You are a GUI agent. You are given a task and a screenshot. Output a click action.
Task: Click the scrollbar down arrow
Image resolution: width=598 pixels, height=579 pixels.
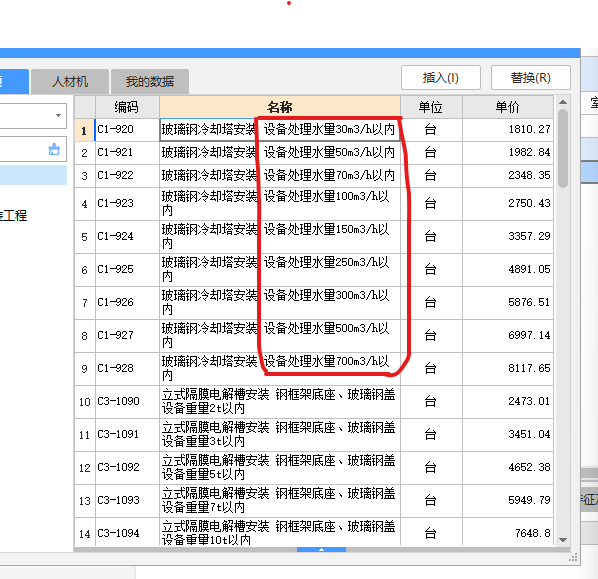point(563,540)
